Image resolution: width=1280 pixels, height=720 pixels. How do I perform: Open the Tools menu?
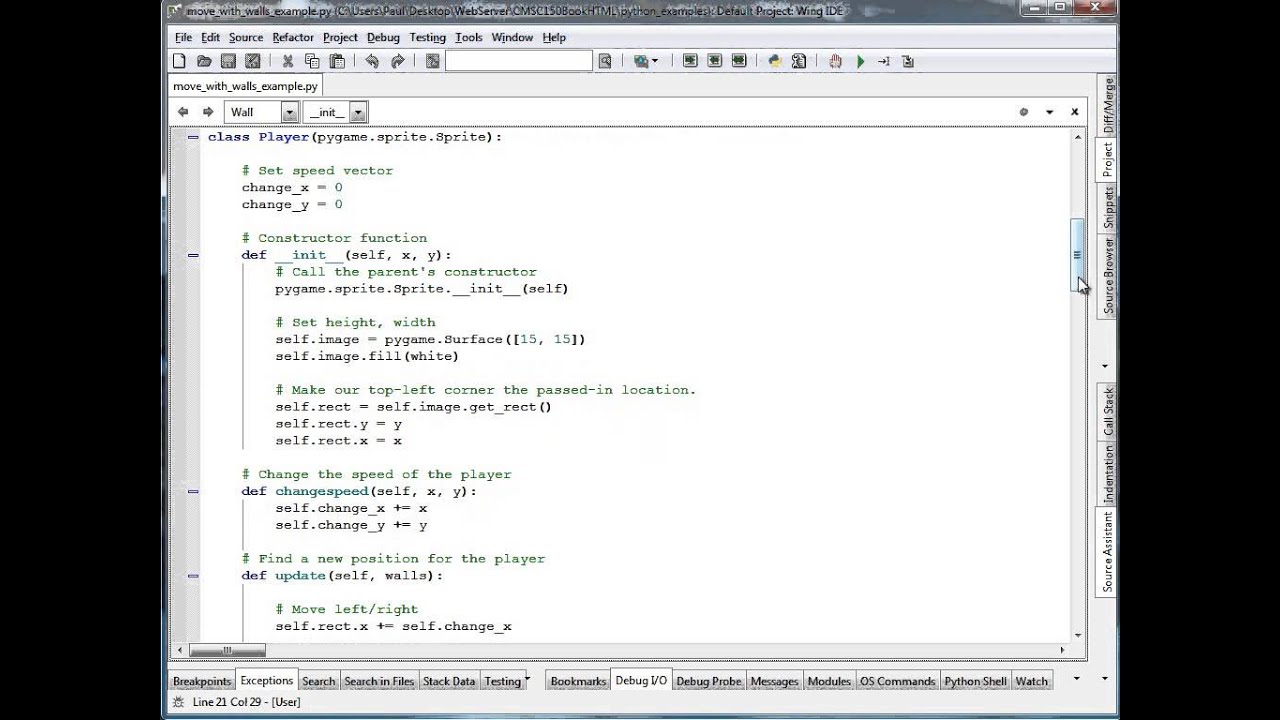point(468,37)
